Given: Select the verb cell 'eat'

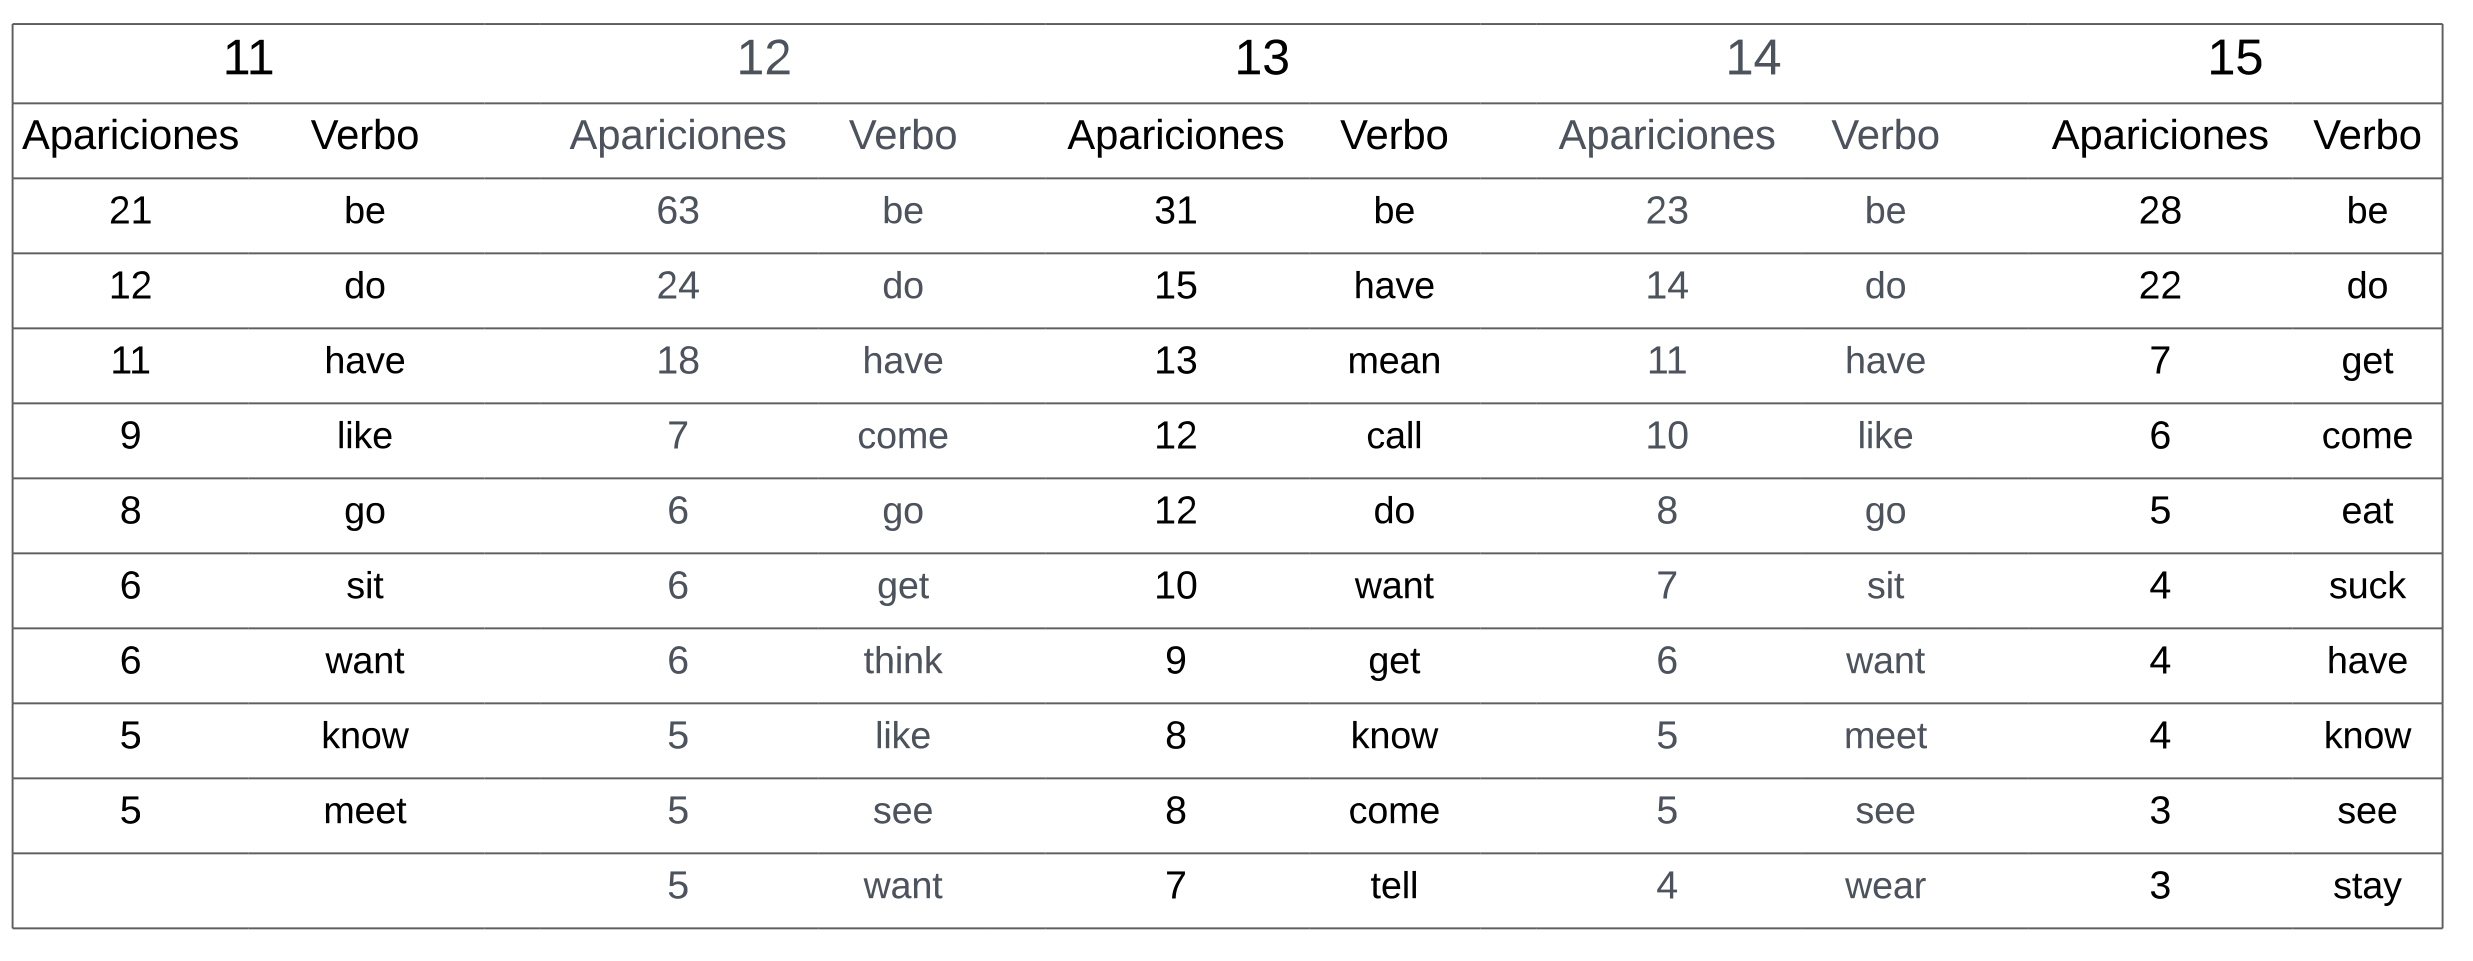Looking at the screenshot, I should click(2367, 511).
